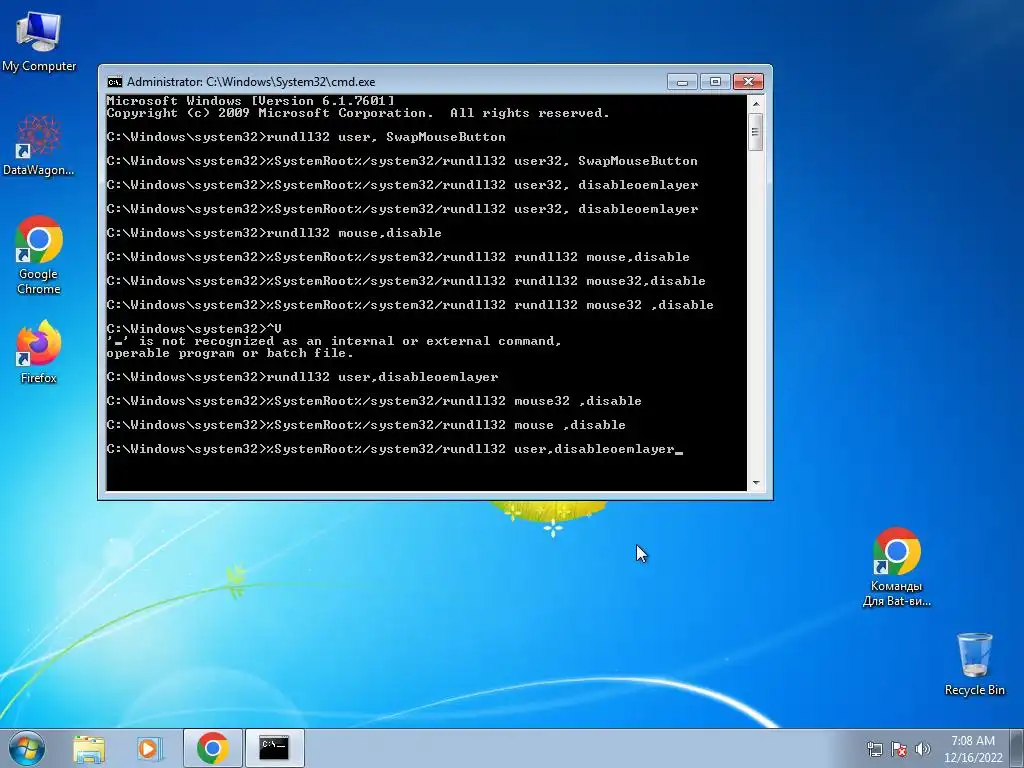Maximize the command prompt window

tap(715, 82)
